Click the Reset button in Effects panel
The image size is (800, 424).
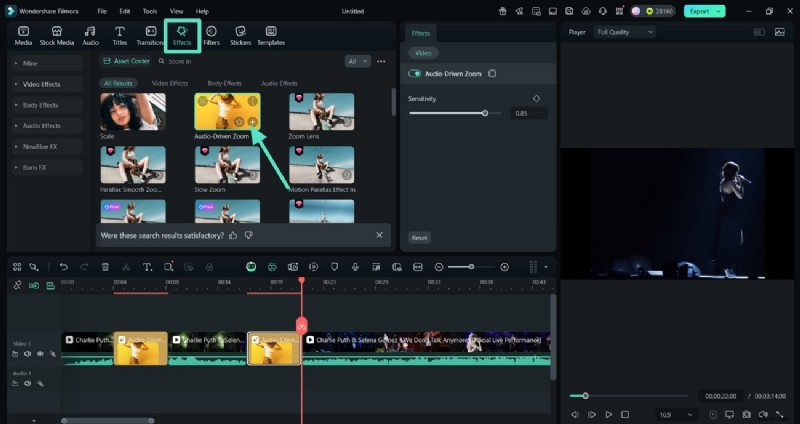click(420, 238)
